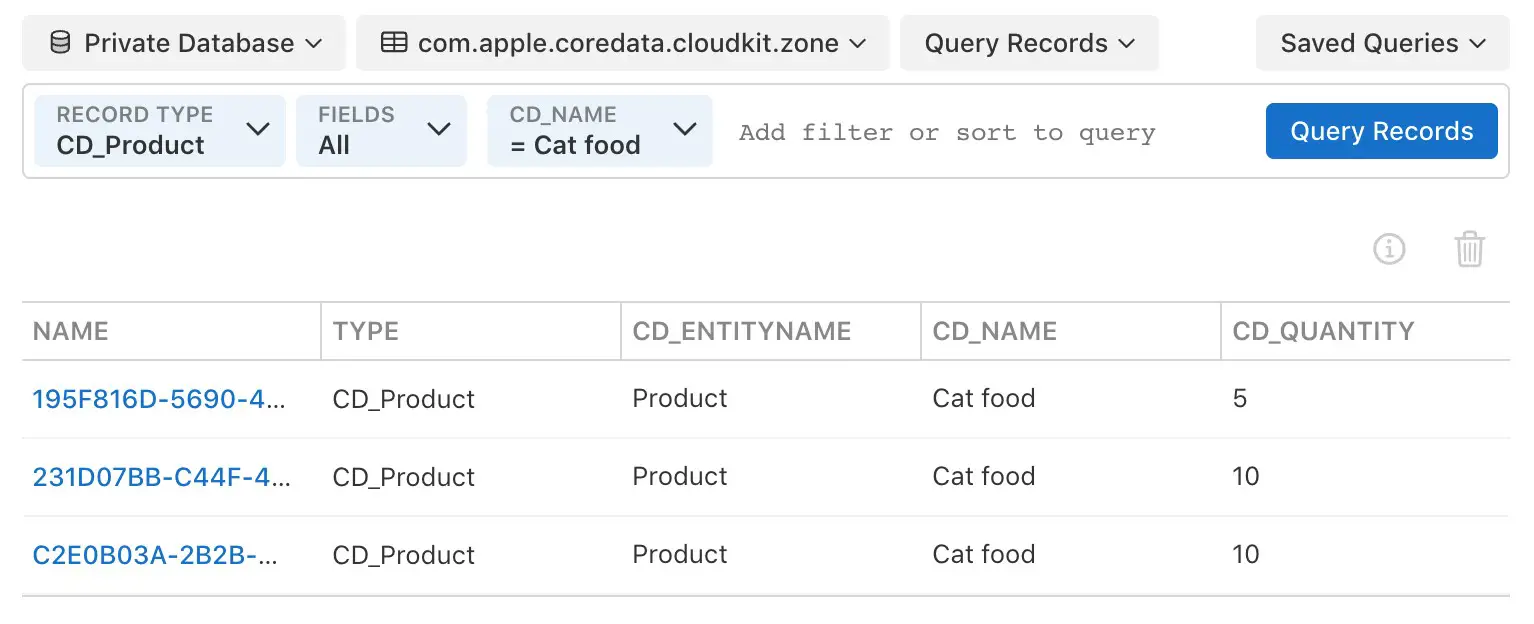The image size is (1534, 624).
Task: Click the database cylinder icon
Action: point(60,43)
